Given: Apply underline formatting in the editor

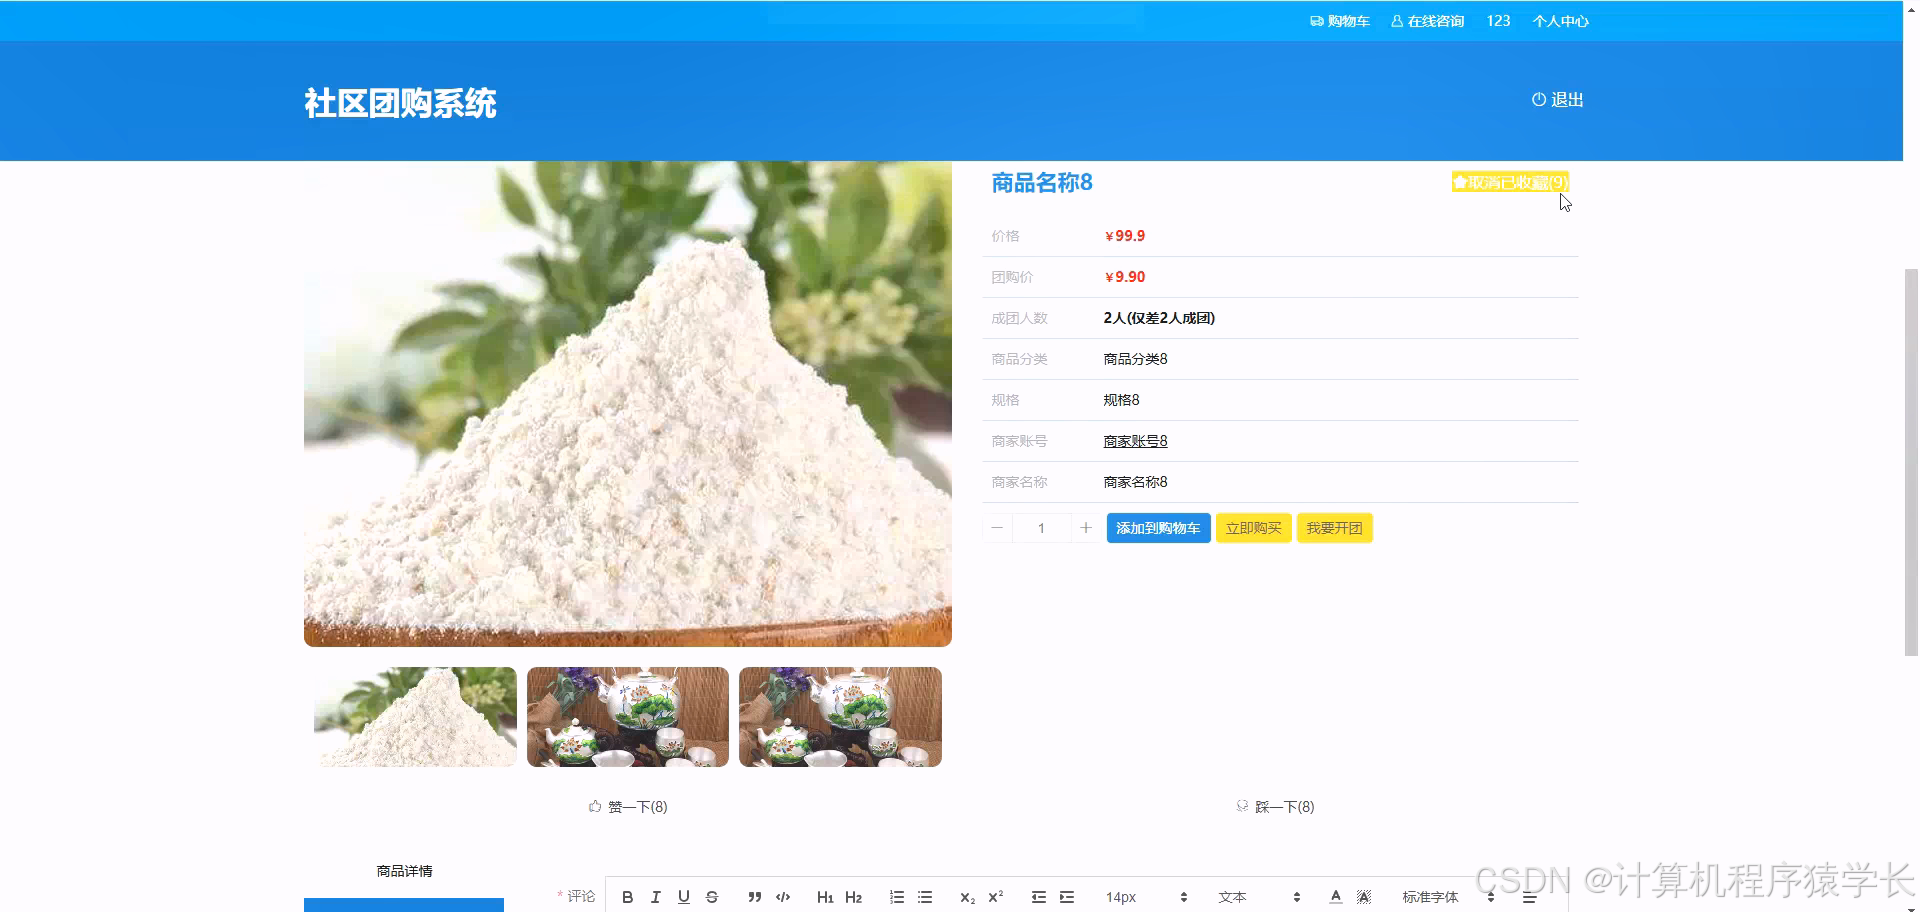Looking at the screenshot, I should [684, 897].
